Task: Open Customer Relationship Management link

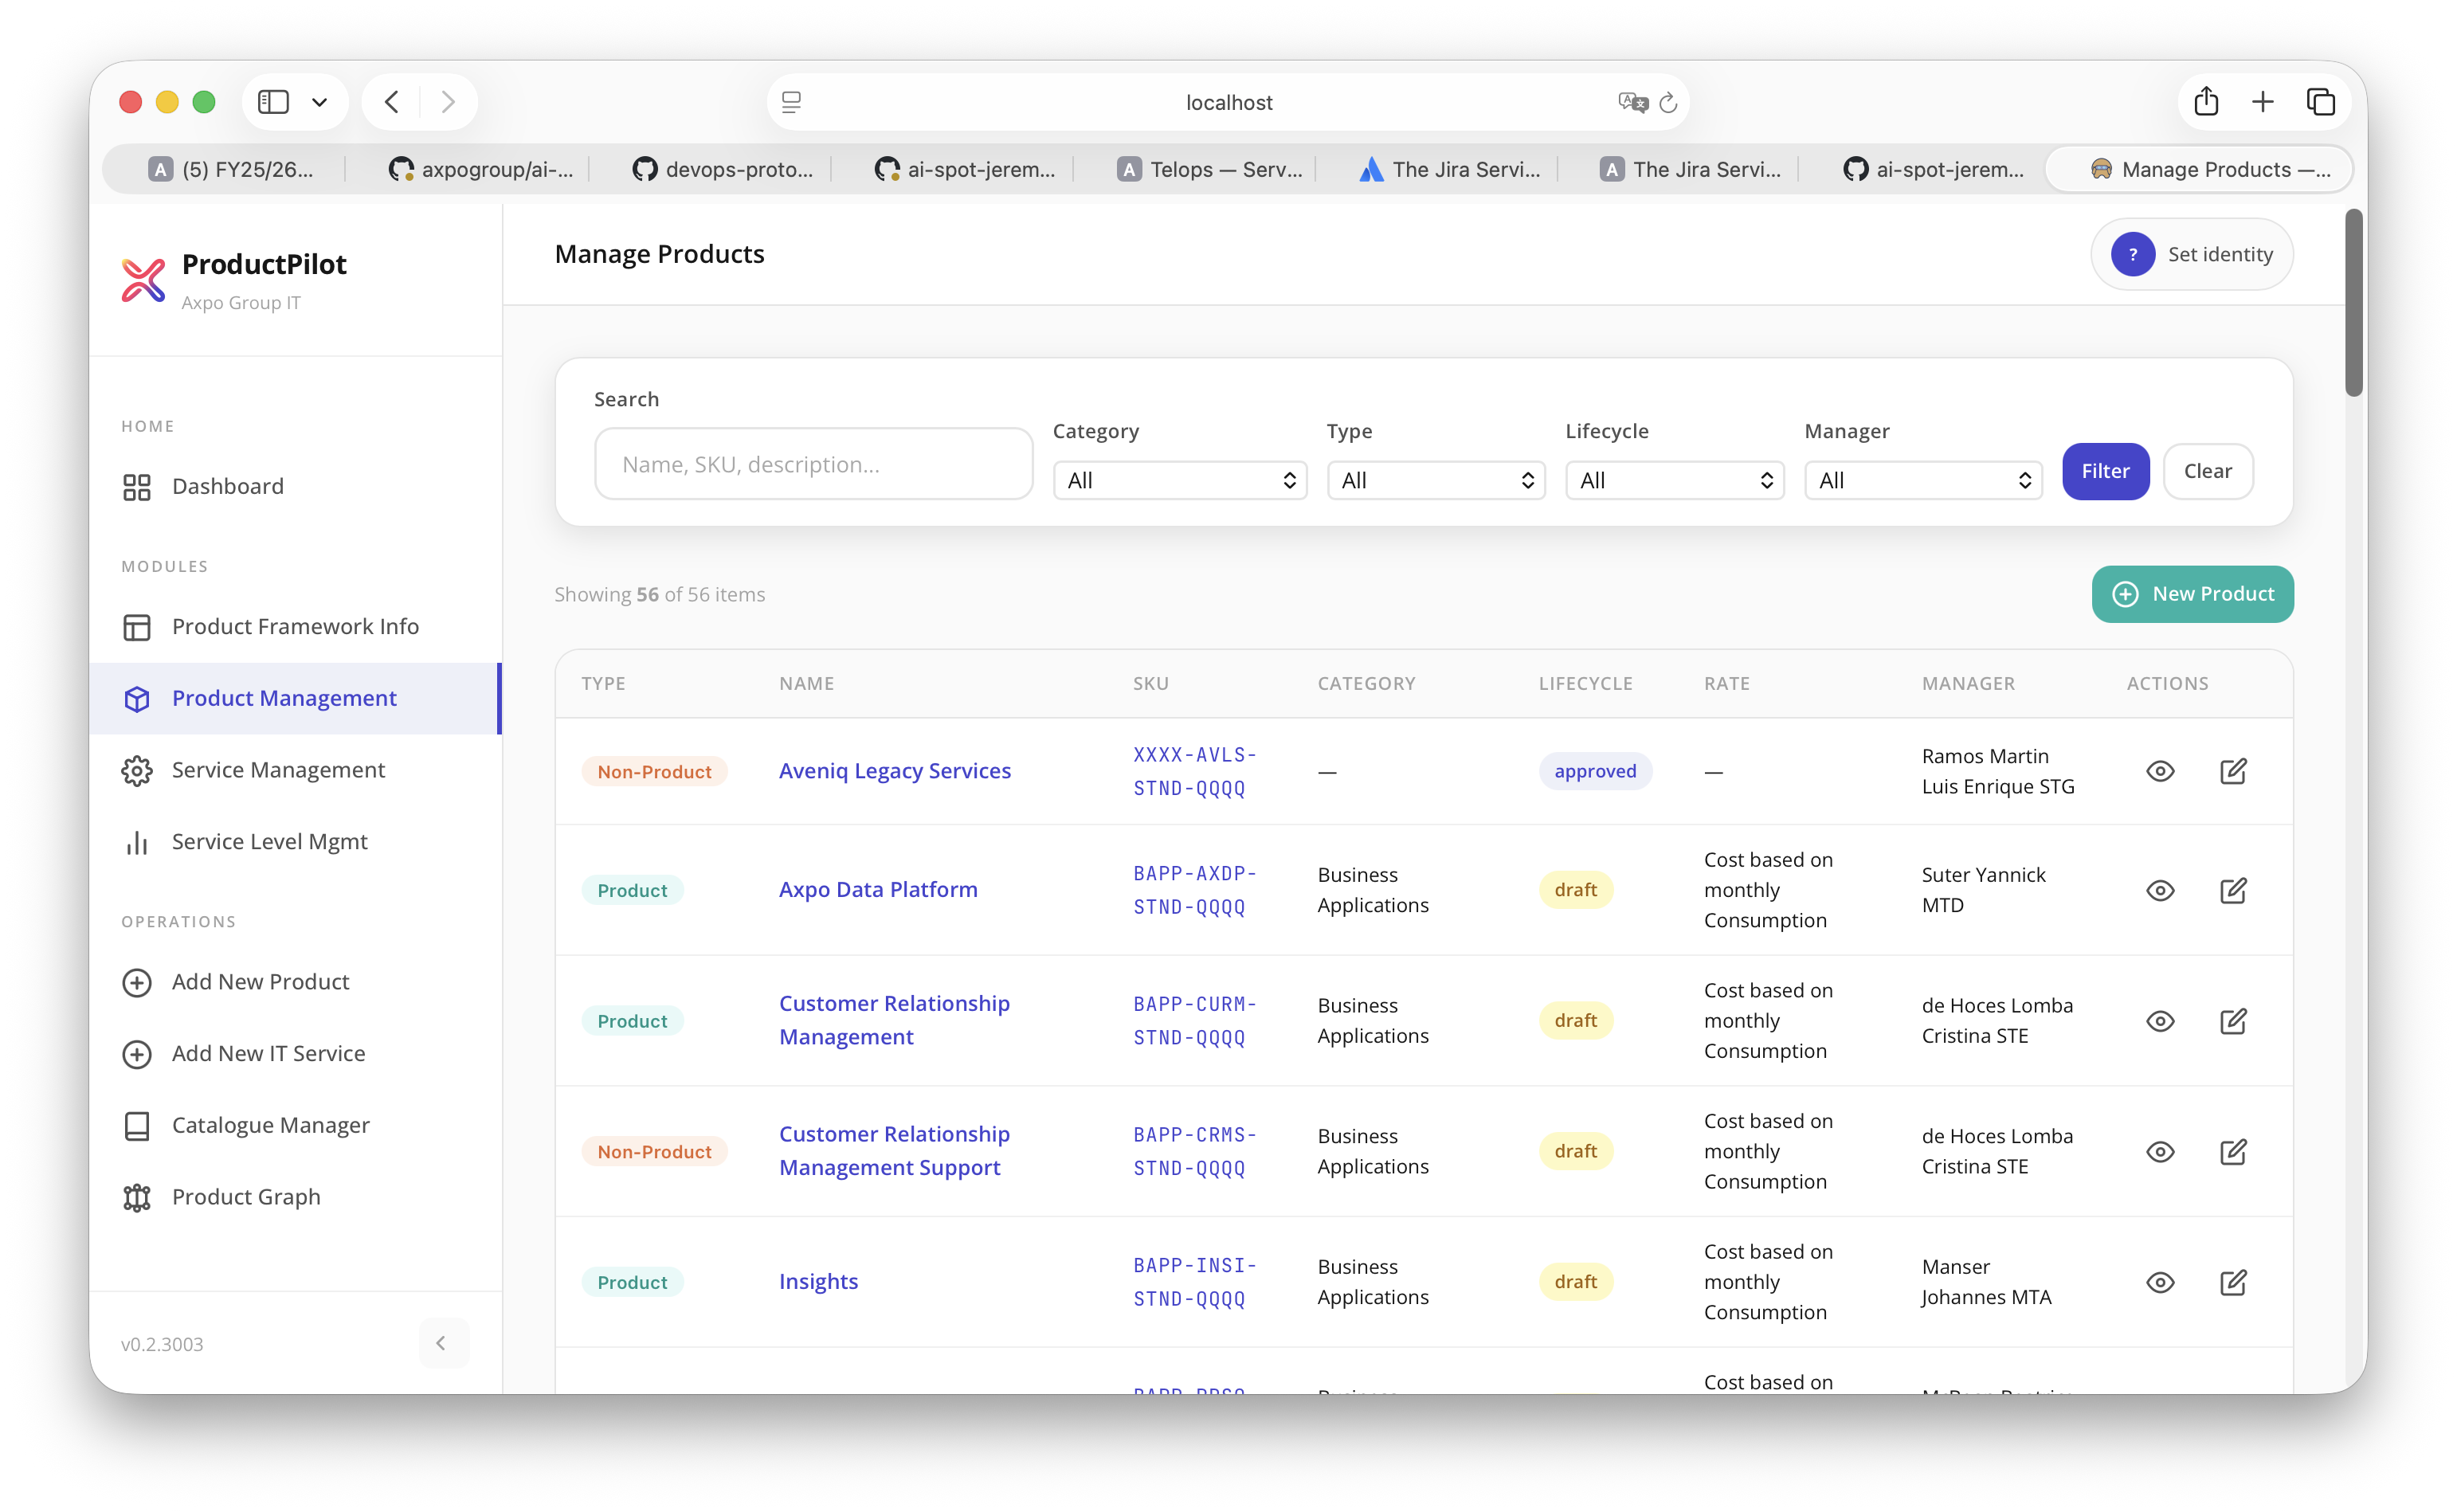Action: [x=894, y=1021]
